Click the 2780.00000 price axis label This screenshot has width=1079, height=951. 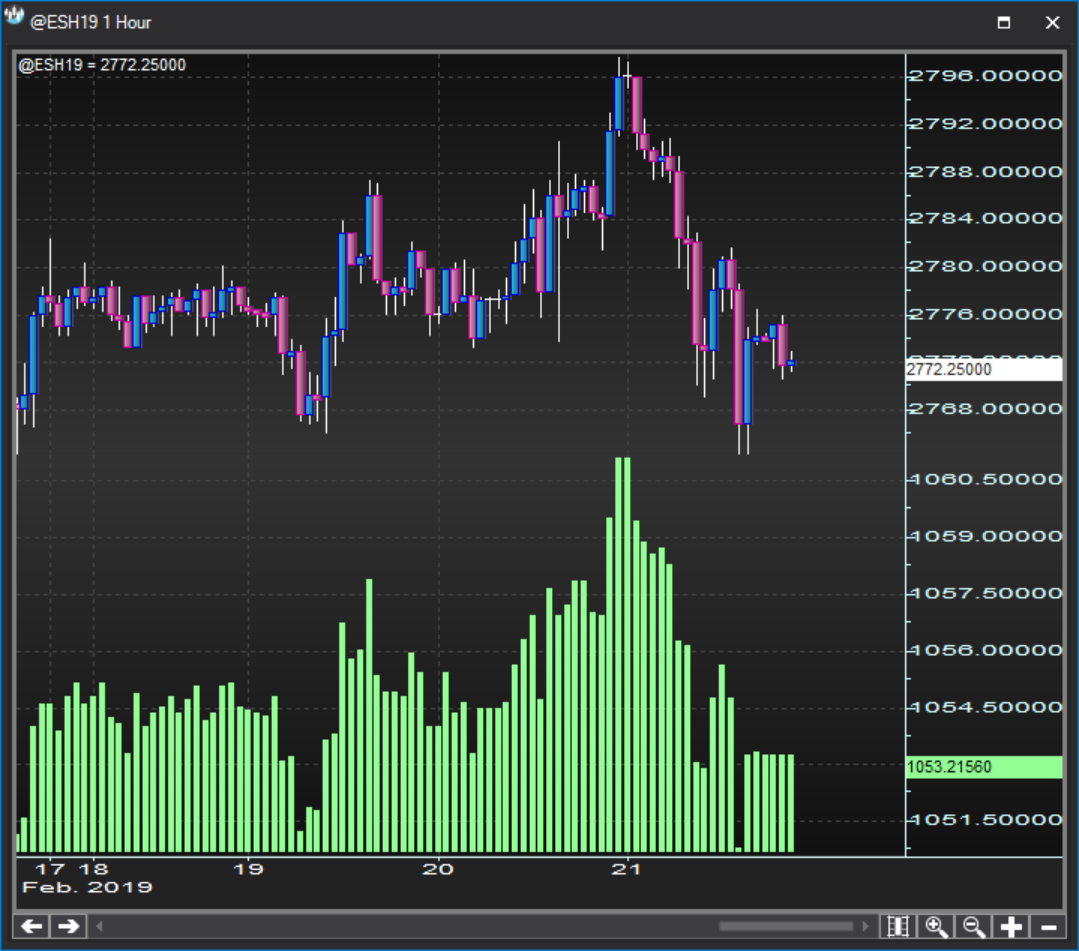point(985,266)
